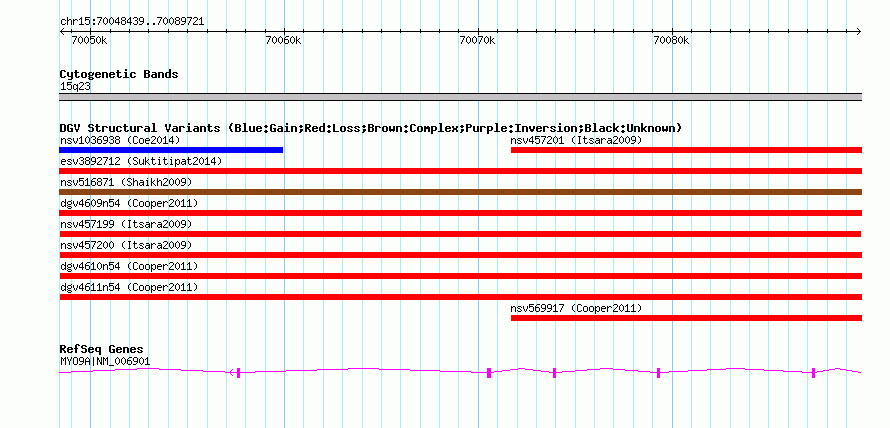This screenshot has width=890, height=428.
Task: Click the DGV Structural Variants track title
Action: (x=371, y=128)
